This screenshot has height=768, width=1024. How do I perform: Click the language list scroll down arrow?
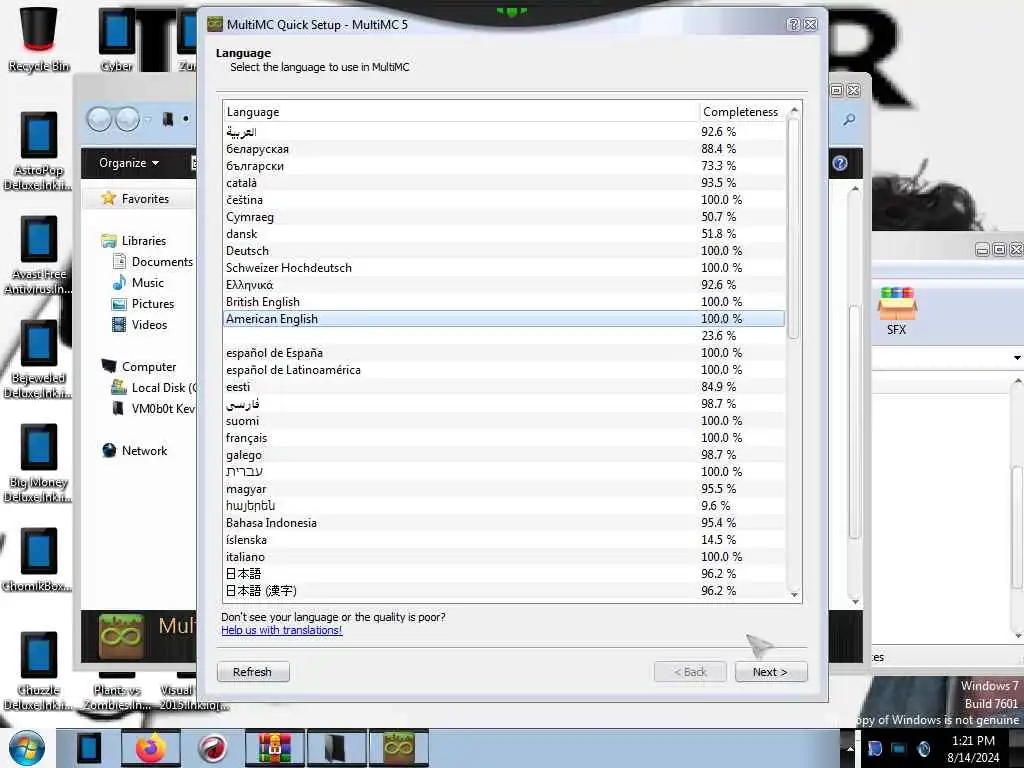coord(794,594)
